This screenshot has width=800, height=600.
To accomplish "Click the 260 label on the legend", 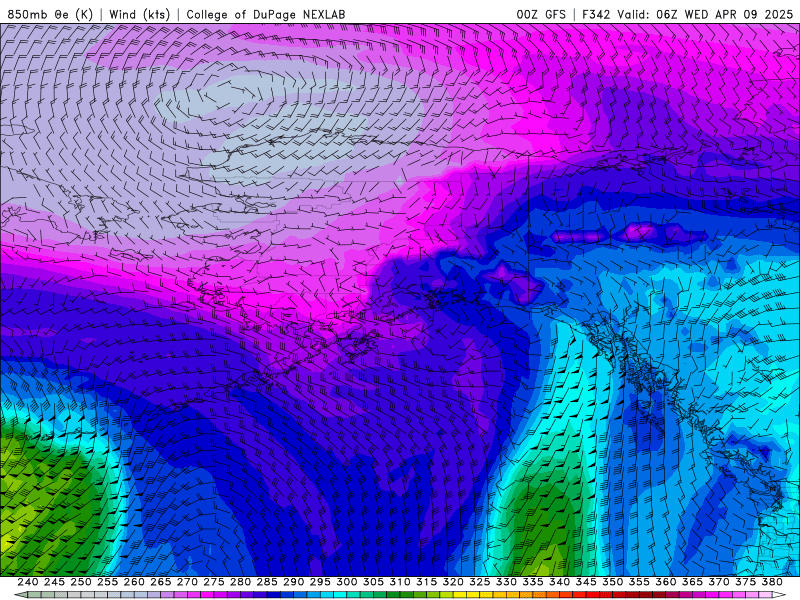I will tap(134, 582).
